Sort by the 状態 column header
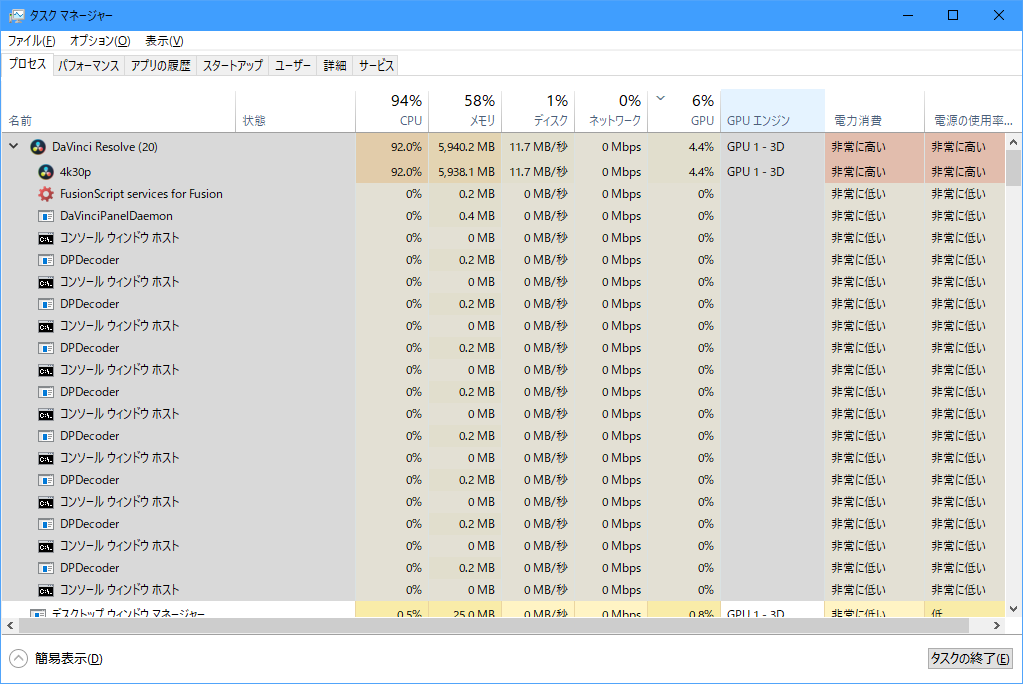 [x=296, y=111]
